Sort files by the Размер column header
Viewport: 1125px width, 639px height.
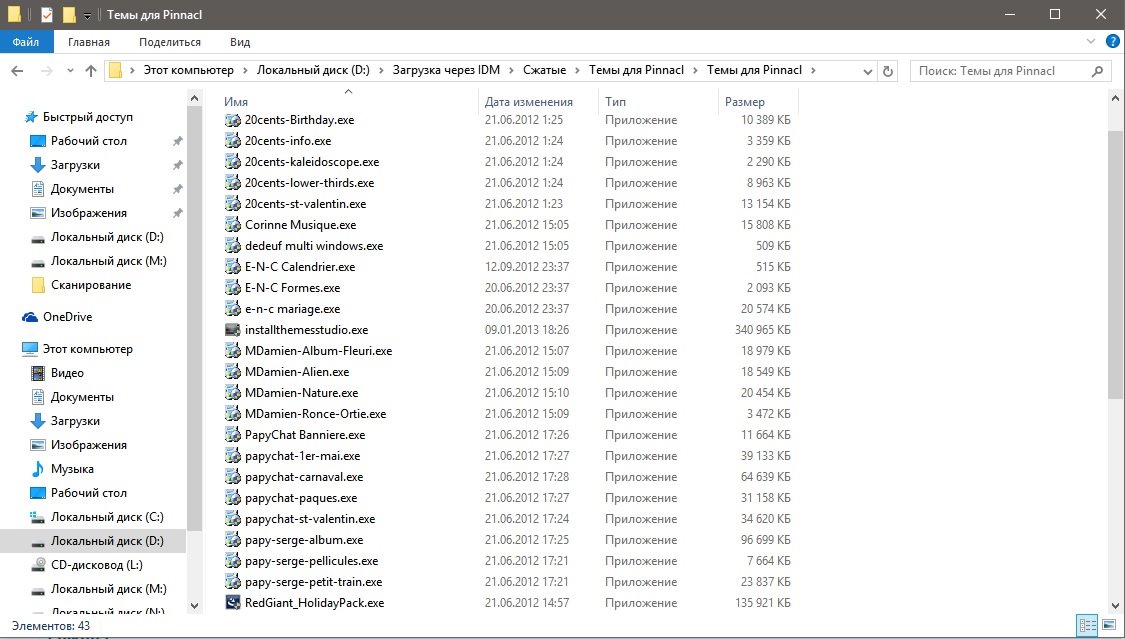point(745,102)
